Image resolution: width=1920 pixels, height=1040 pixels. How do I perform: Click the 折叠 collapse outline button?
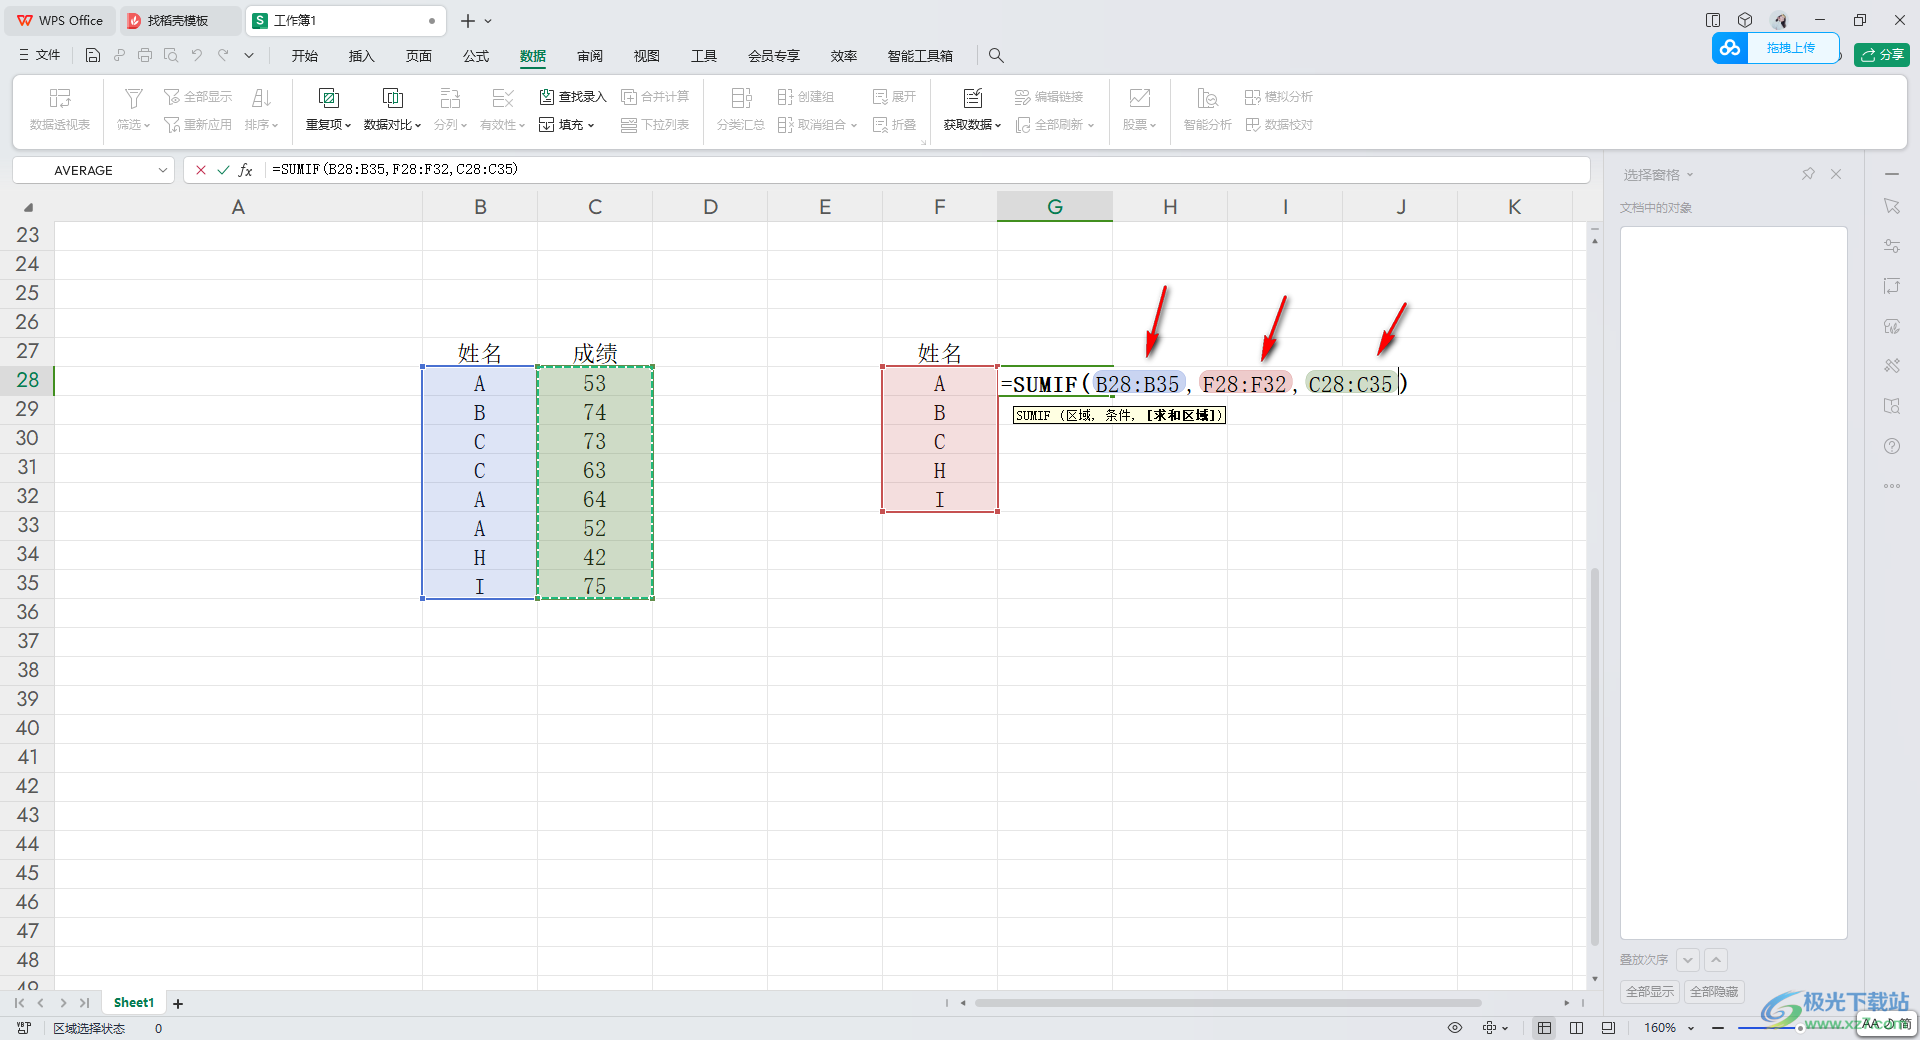pyautogui.click(x=894, y=125)
